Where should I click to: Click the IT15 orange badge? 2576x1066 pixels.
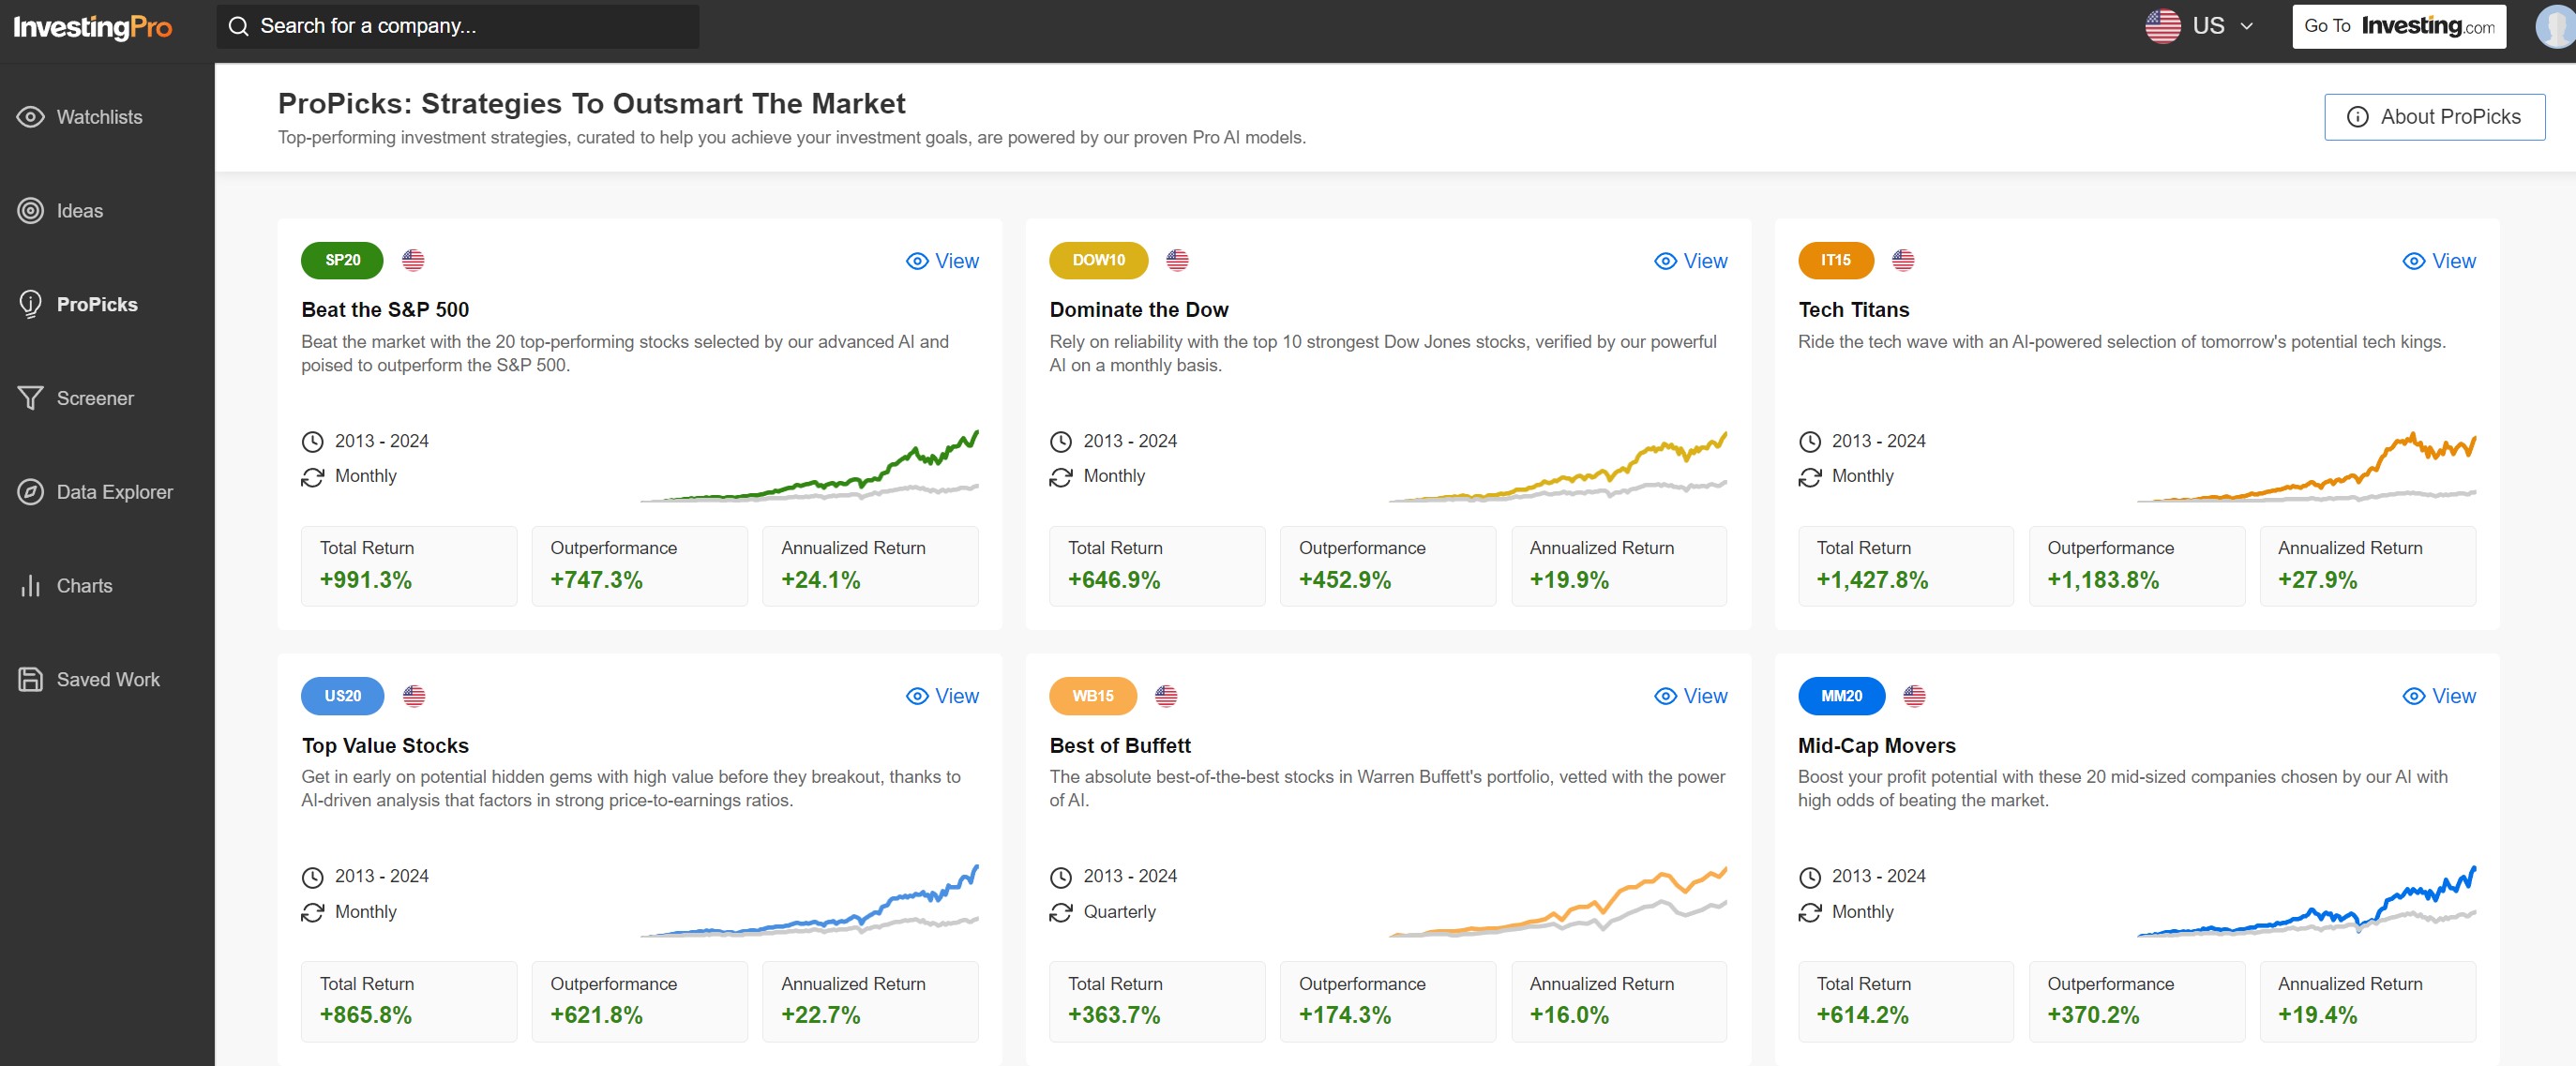(x=1835, y=260)
